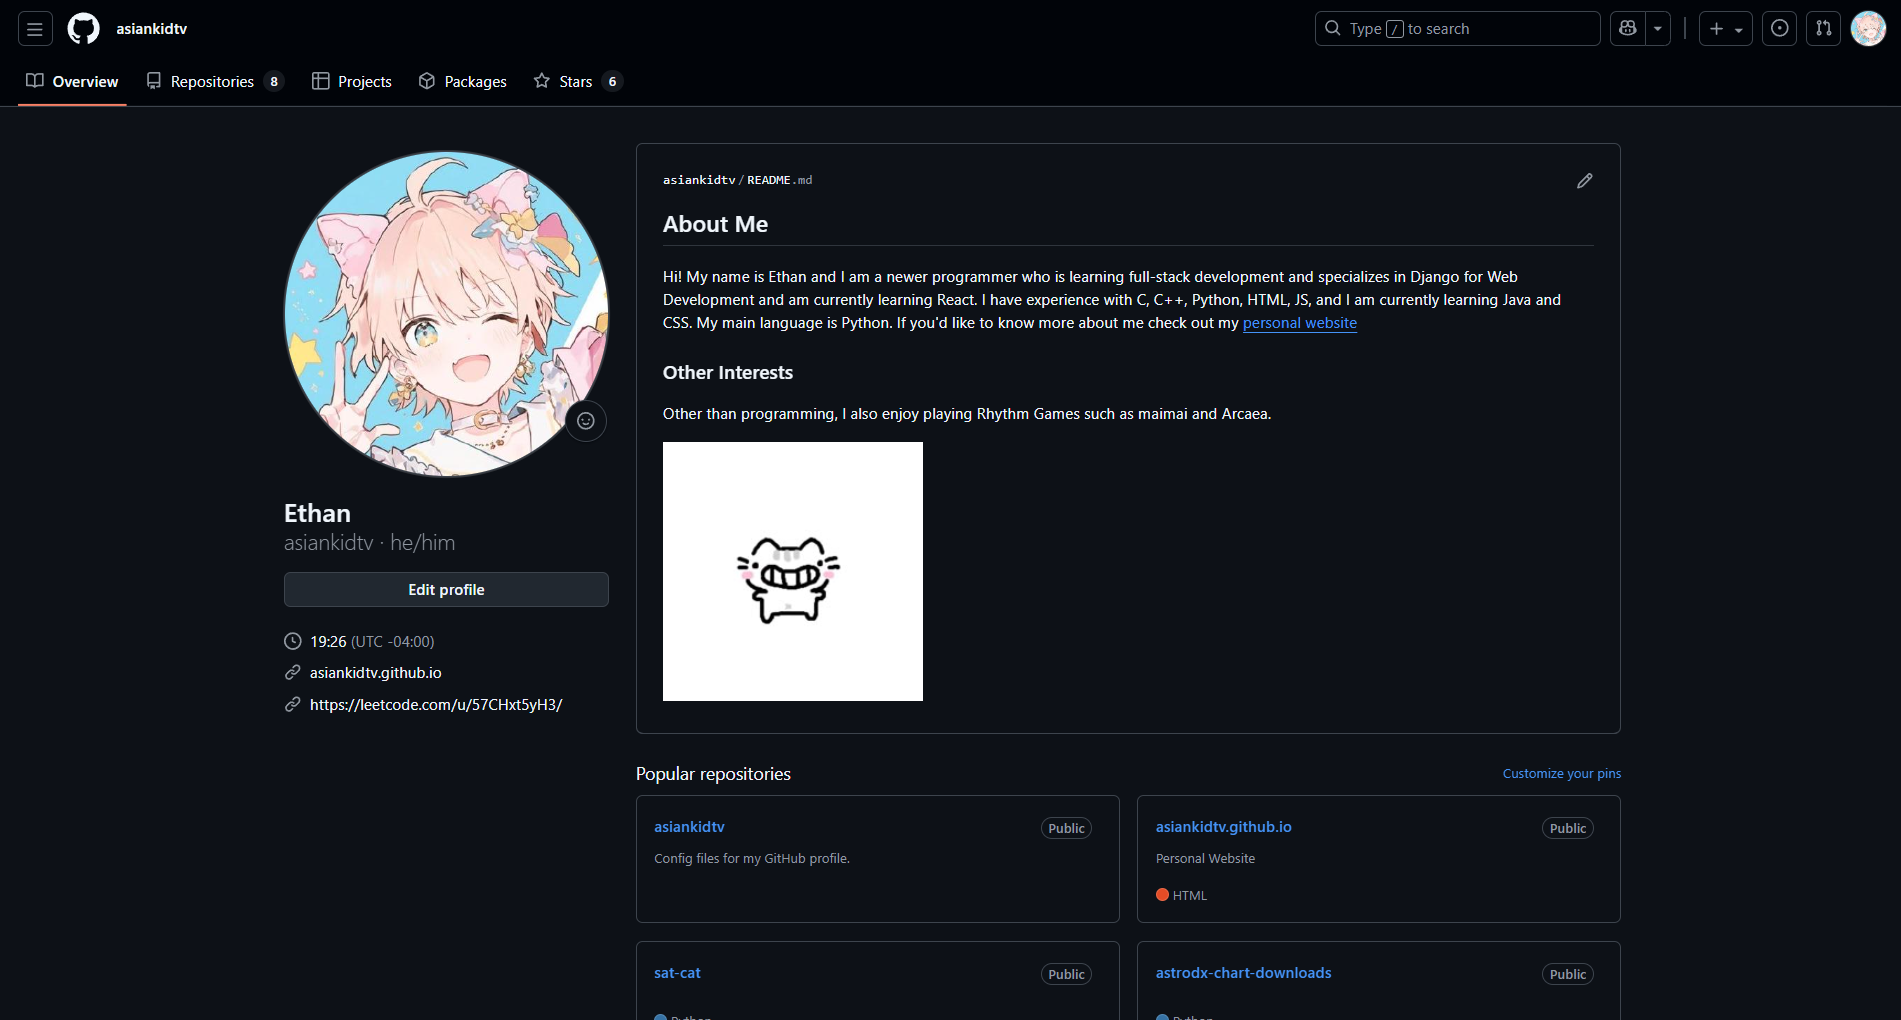Open user avatar menu in header

click(1868, 29)
